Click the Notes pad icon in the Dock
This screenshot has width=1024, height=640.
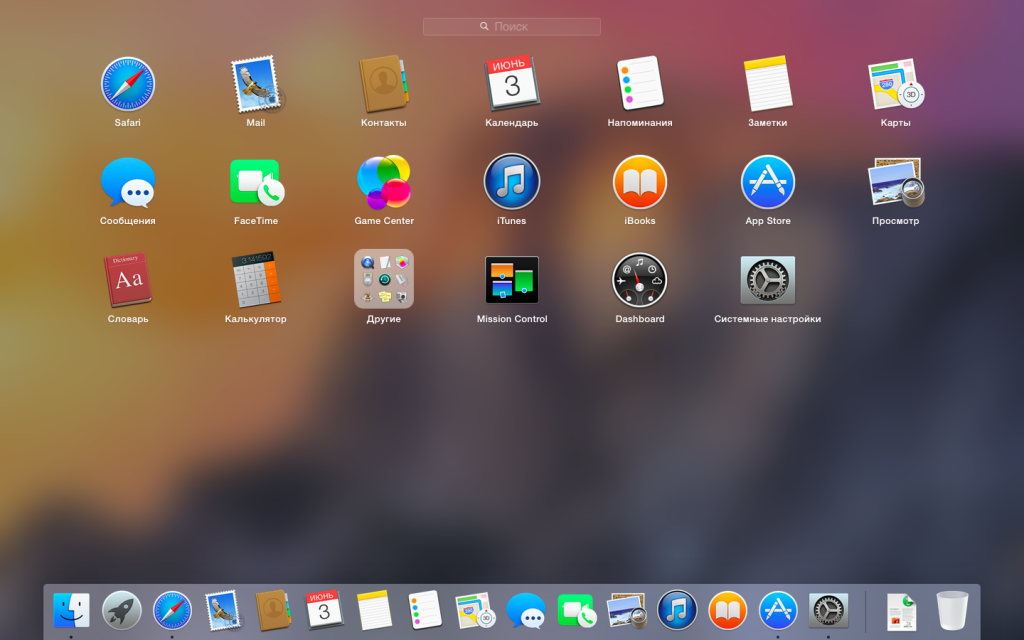[x=374, y=610]
